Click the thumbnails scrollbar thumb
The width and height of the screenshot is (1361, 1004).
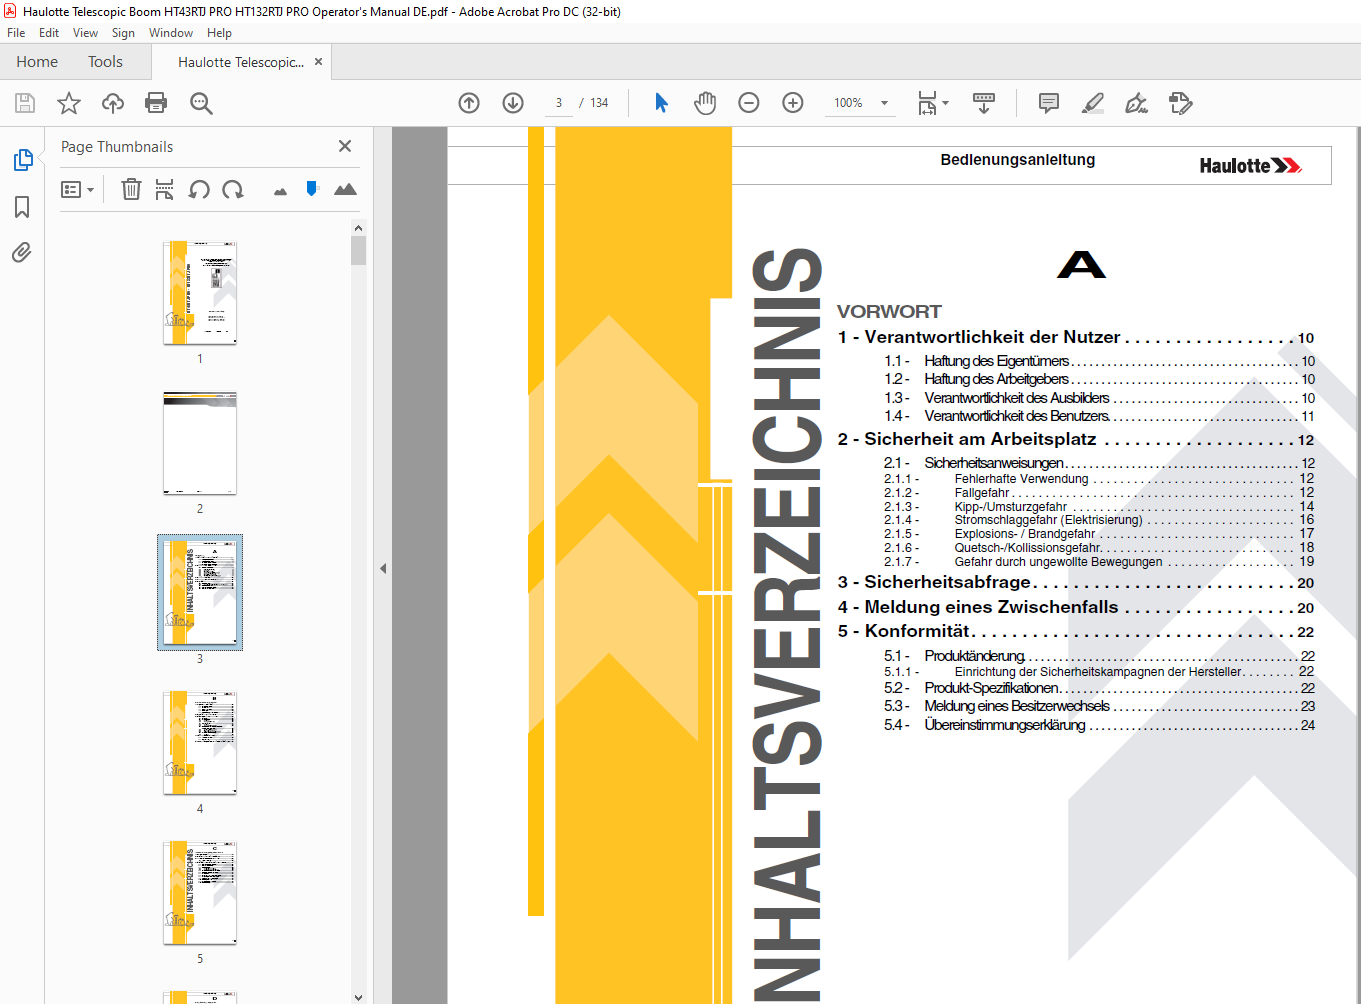pos(358,250)
